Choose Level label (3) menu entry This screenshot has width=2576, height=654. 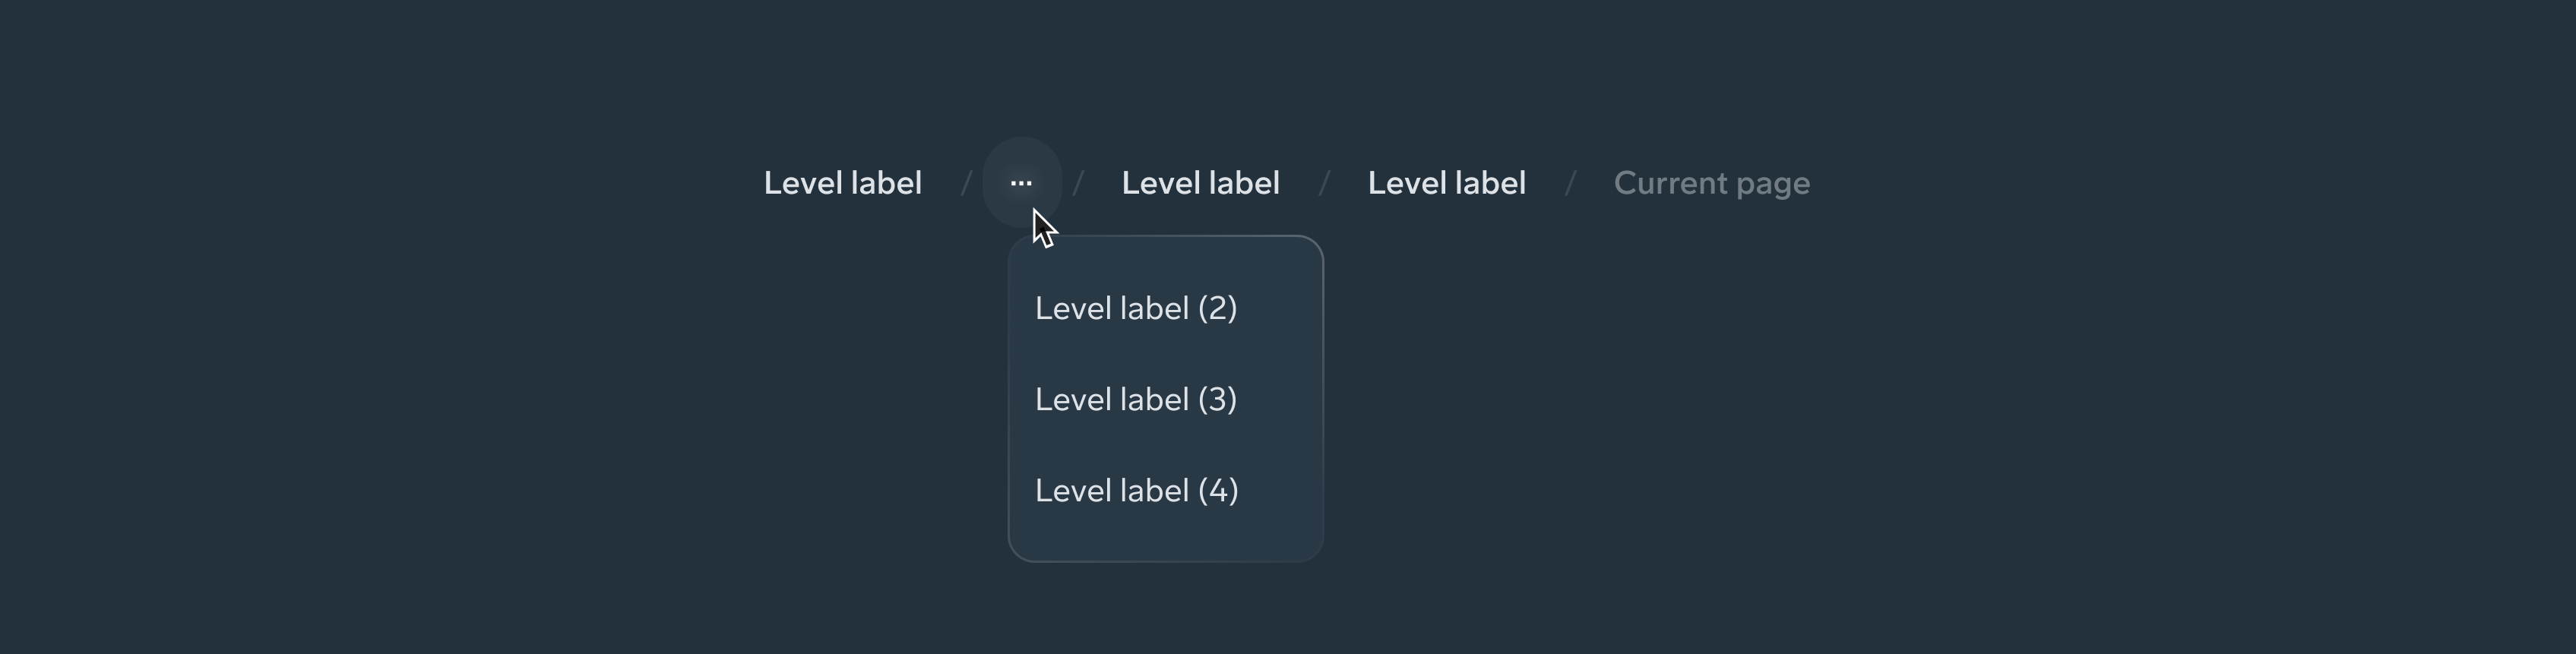(x=1137, y=399)
